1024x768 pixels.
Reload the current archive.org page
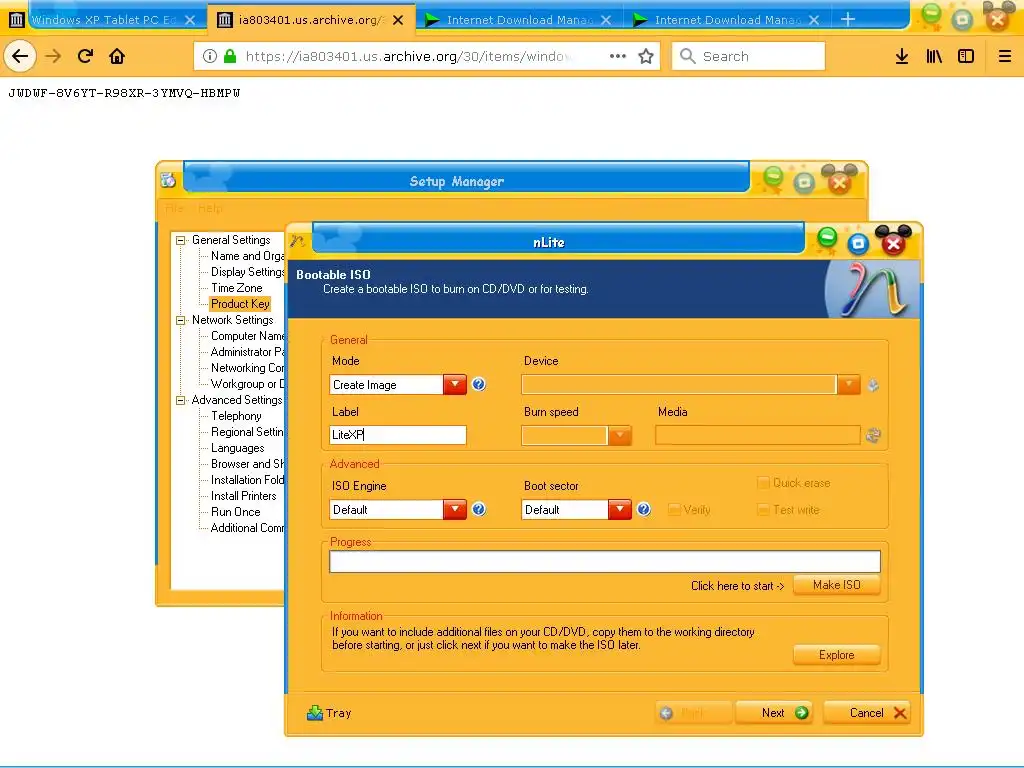click(x=85, y=56)
